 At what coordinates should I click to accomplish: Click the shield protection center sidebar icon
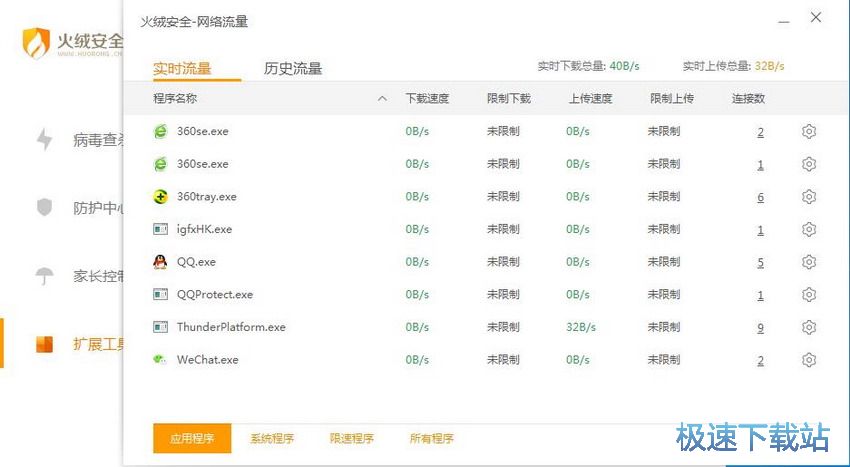click(44, 207)
